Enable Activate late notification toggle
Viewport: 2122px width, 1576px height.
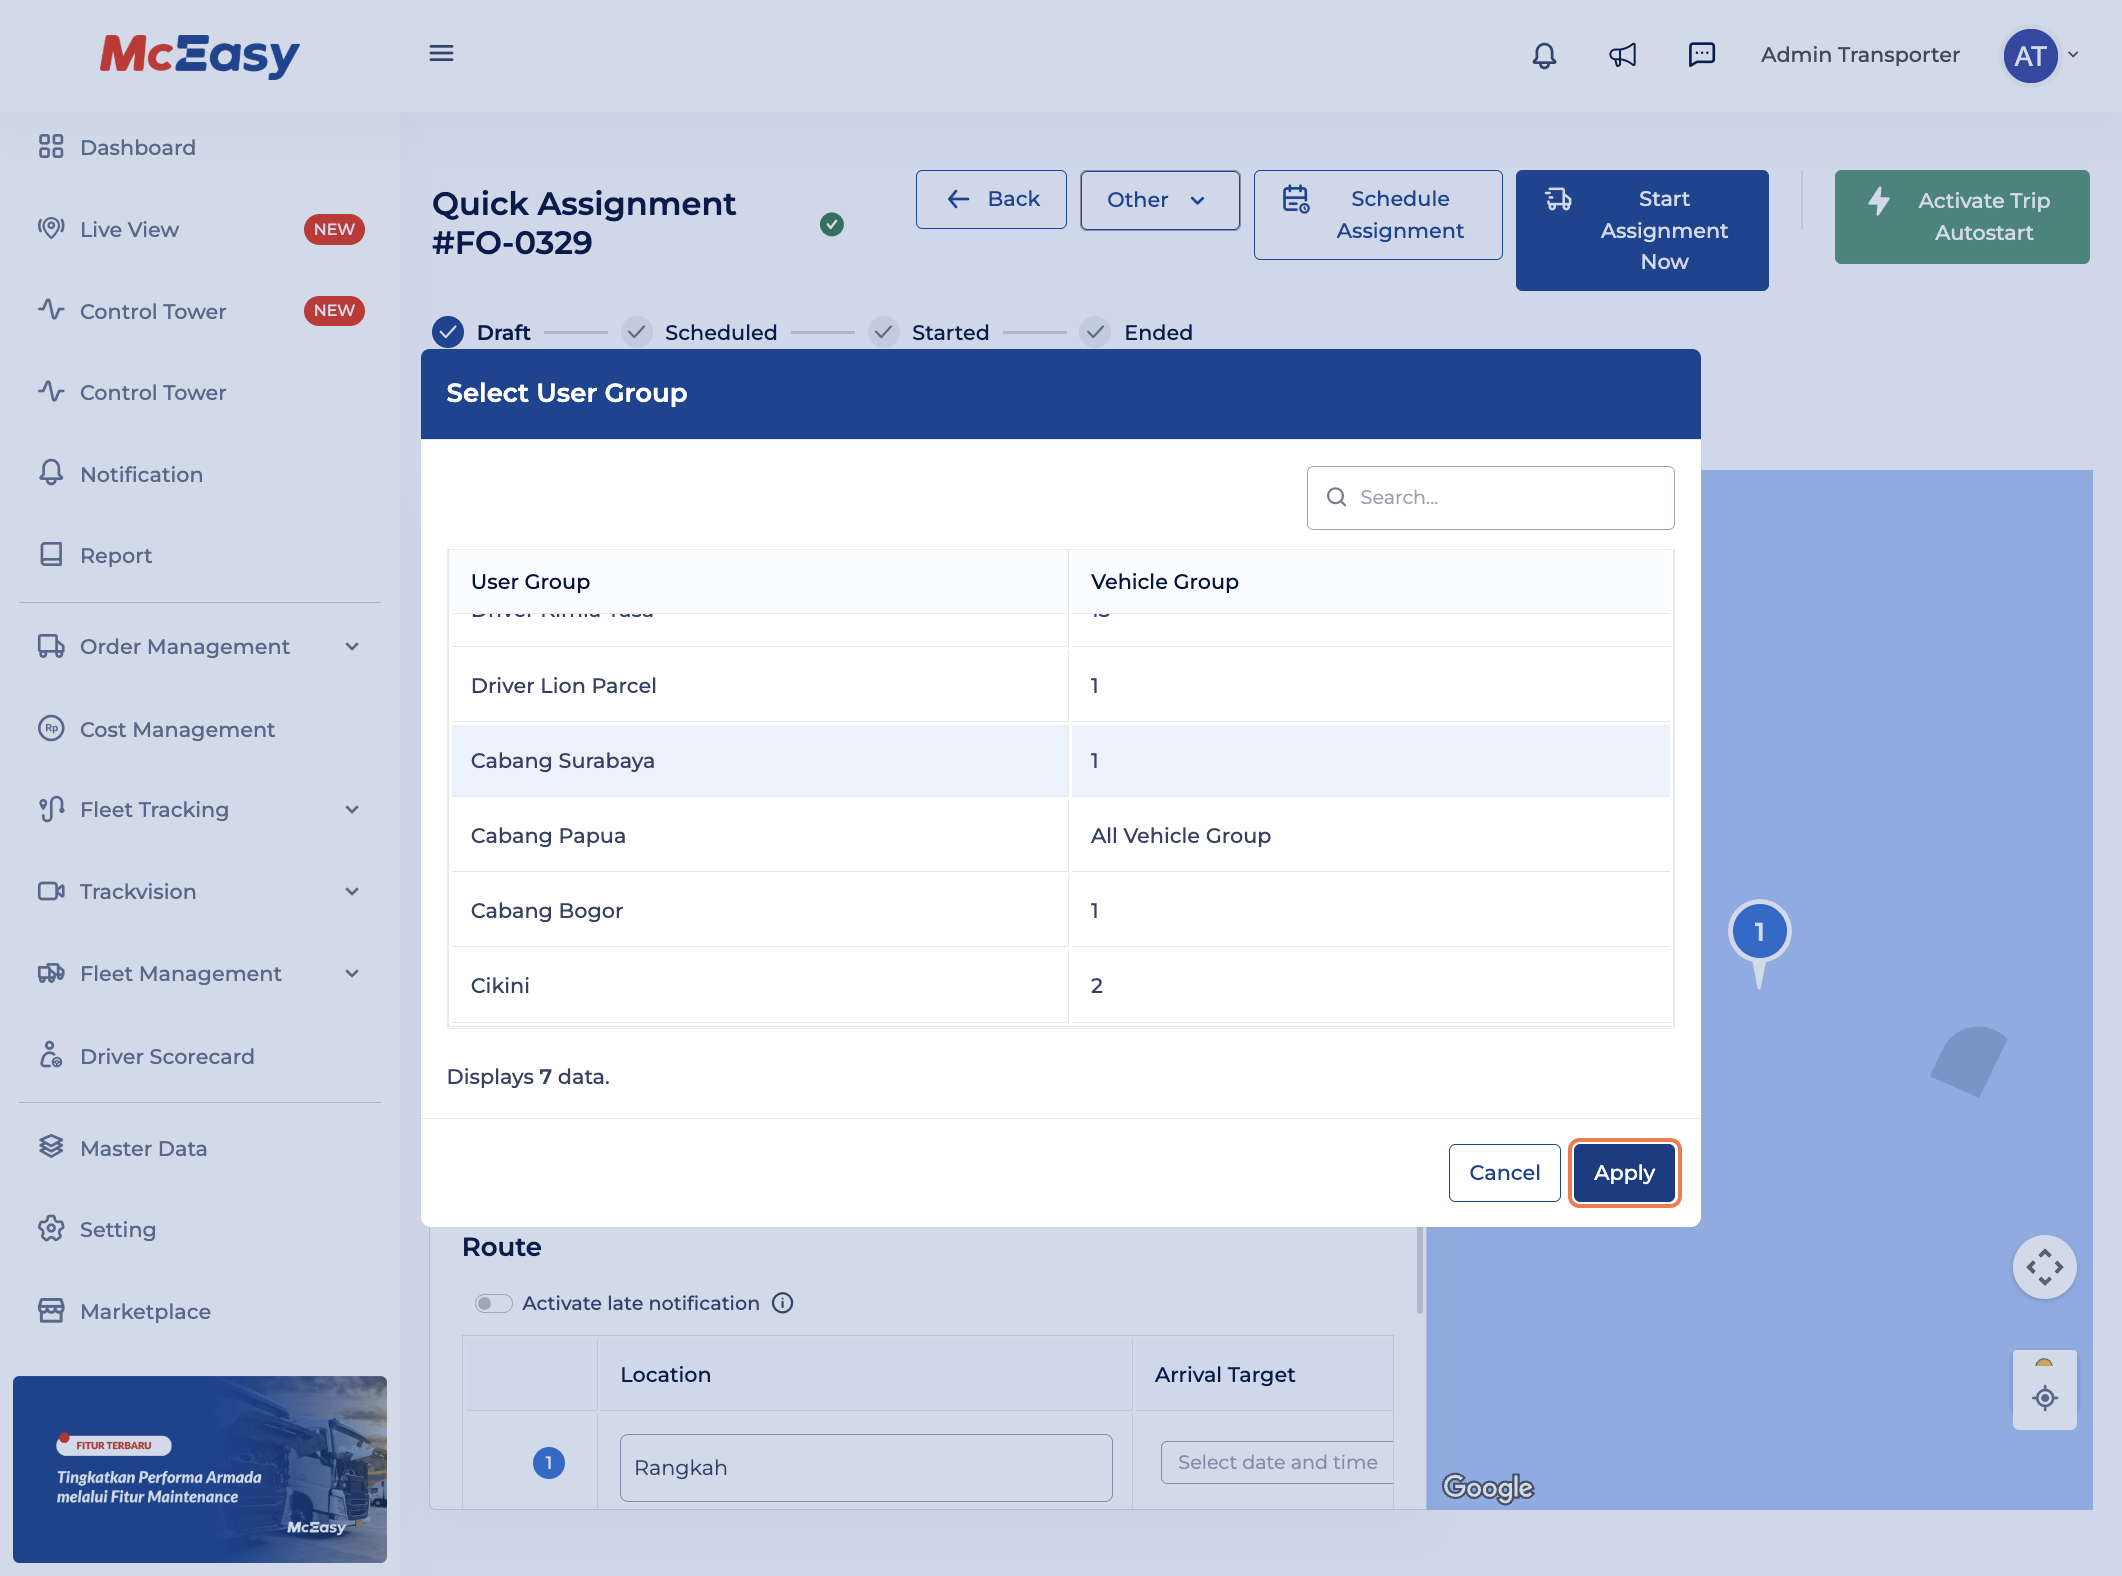click(493, 1303)
